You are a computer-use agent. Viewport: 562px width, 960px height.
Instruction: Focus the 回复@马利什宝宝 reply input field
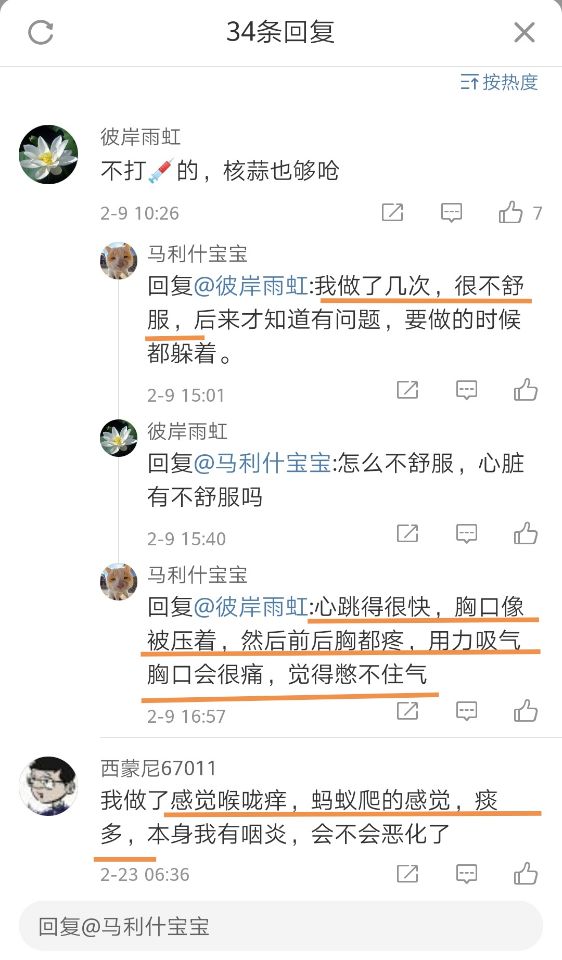pos(281,926)
